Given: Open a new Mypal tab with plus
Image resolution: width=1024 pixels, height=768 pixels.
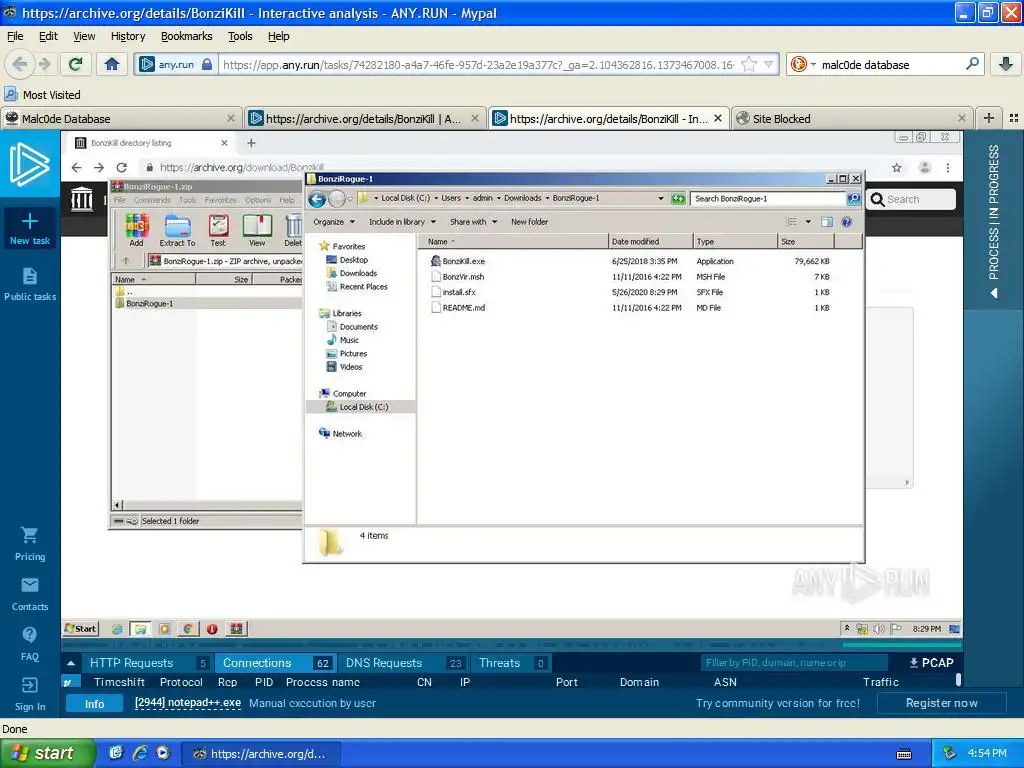Looking at the screenshot, I should pyautogui.click(x=989, y=118).
